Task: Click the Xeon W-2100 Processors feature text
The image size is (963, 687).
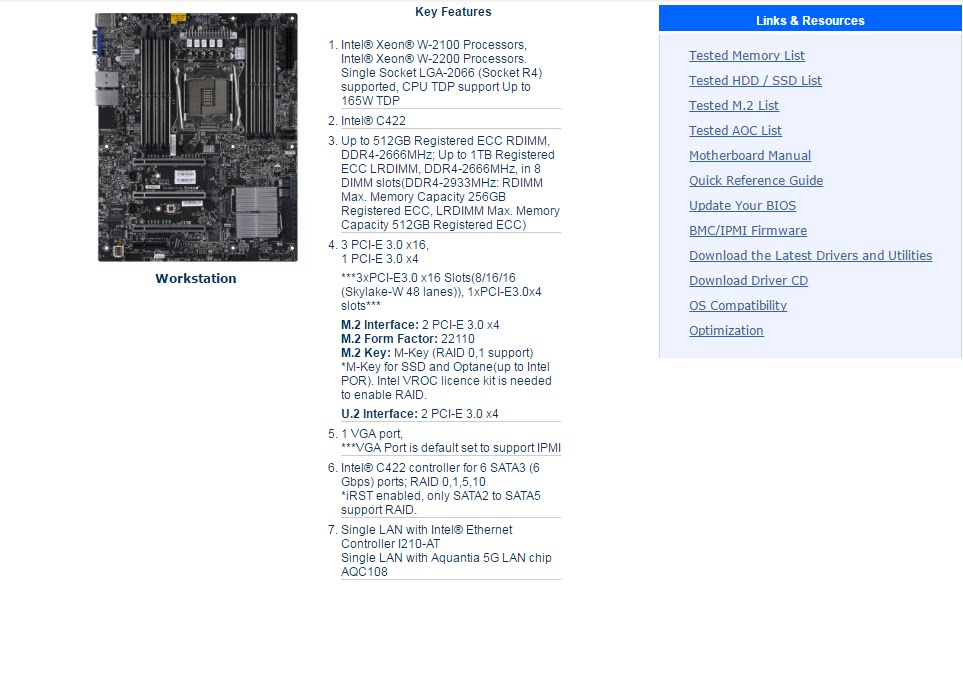Action: pyautogui.click(x=442, y=72)
